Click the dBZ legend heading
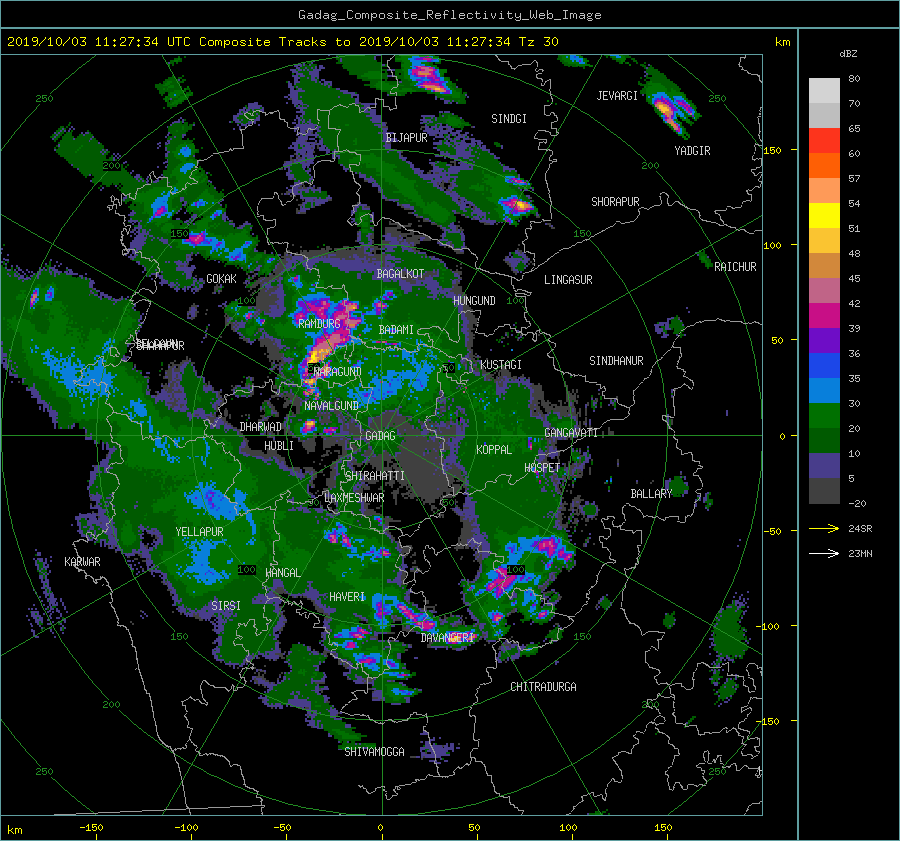This screenshot has width=900, height=841. pyautogui.click(x=848, y=54)
